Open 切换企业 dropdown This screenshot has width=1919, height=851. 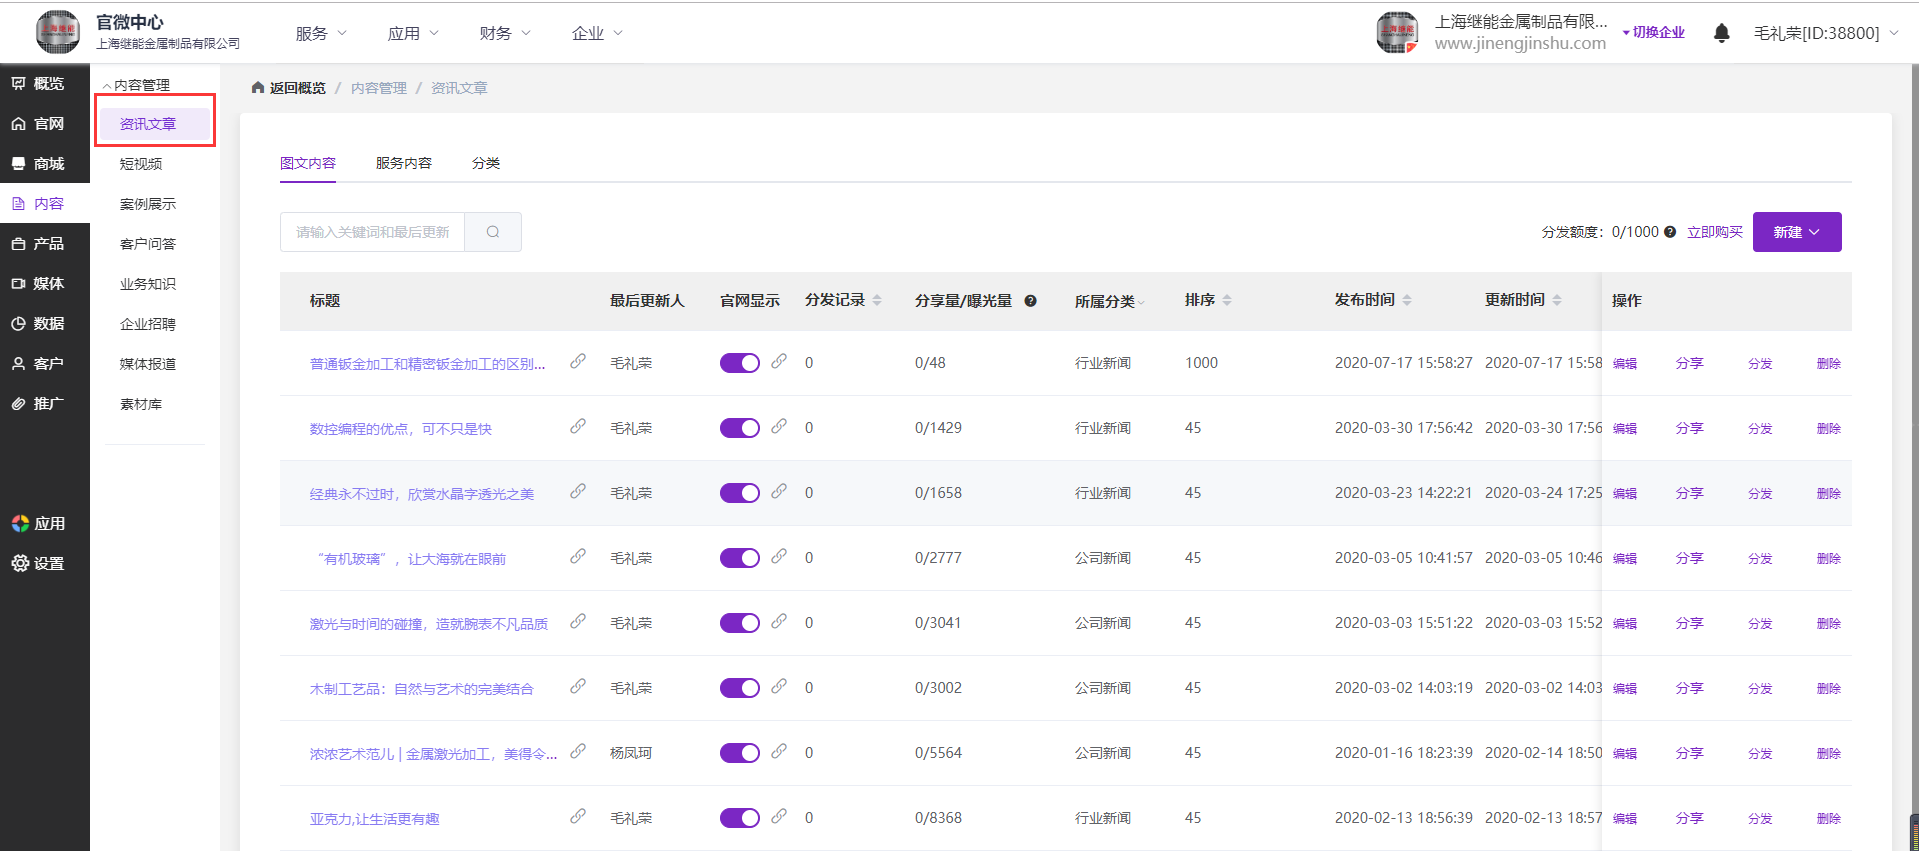(x=1654, y=33)
